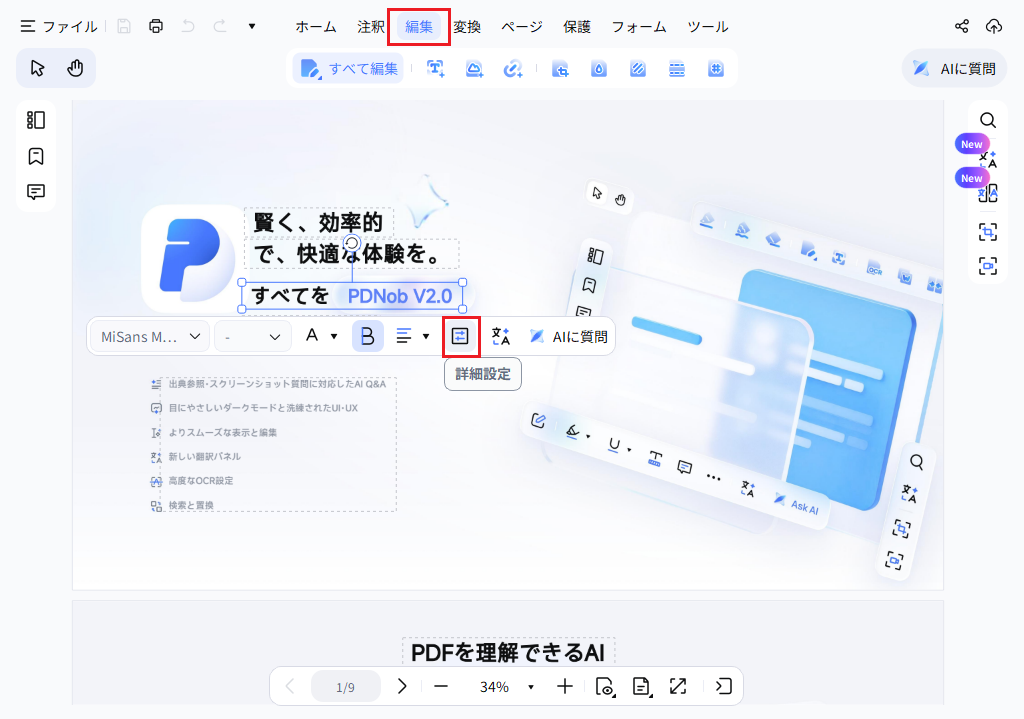The height and width of the screenshot is (719, 1024).
Task: Toggle the すべて編集 button
Action: coord(348,69)
